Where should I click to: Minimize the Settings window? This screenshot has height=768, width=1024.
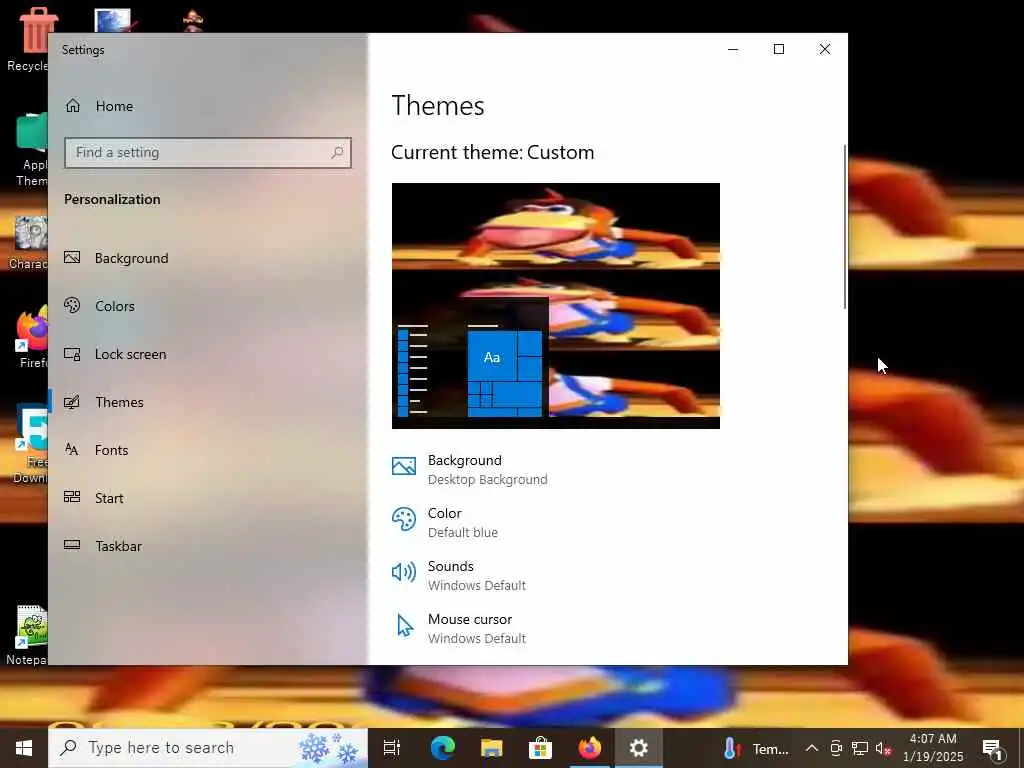click(733, 49)
